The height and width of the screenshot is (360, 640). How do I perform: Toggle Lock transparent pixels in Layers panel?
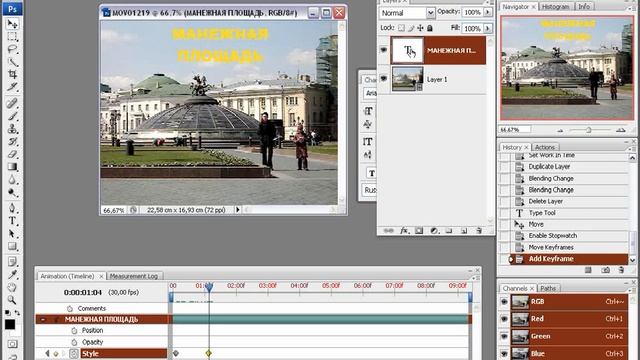402,28
